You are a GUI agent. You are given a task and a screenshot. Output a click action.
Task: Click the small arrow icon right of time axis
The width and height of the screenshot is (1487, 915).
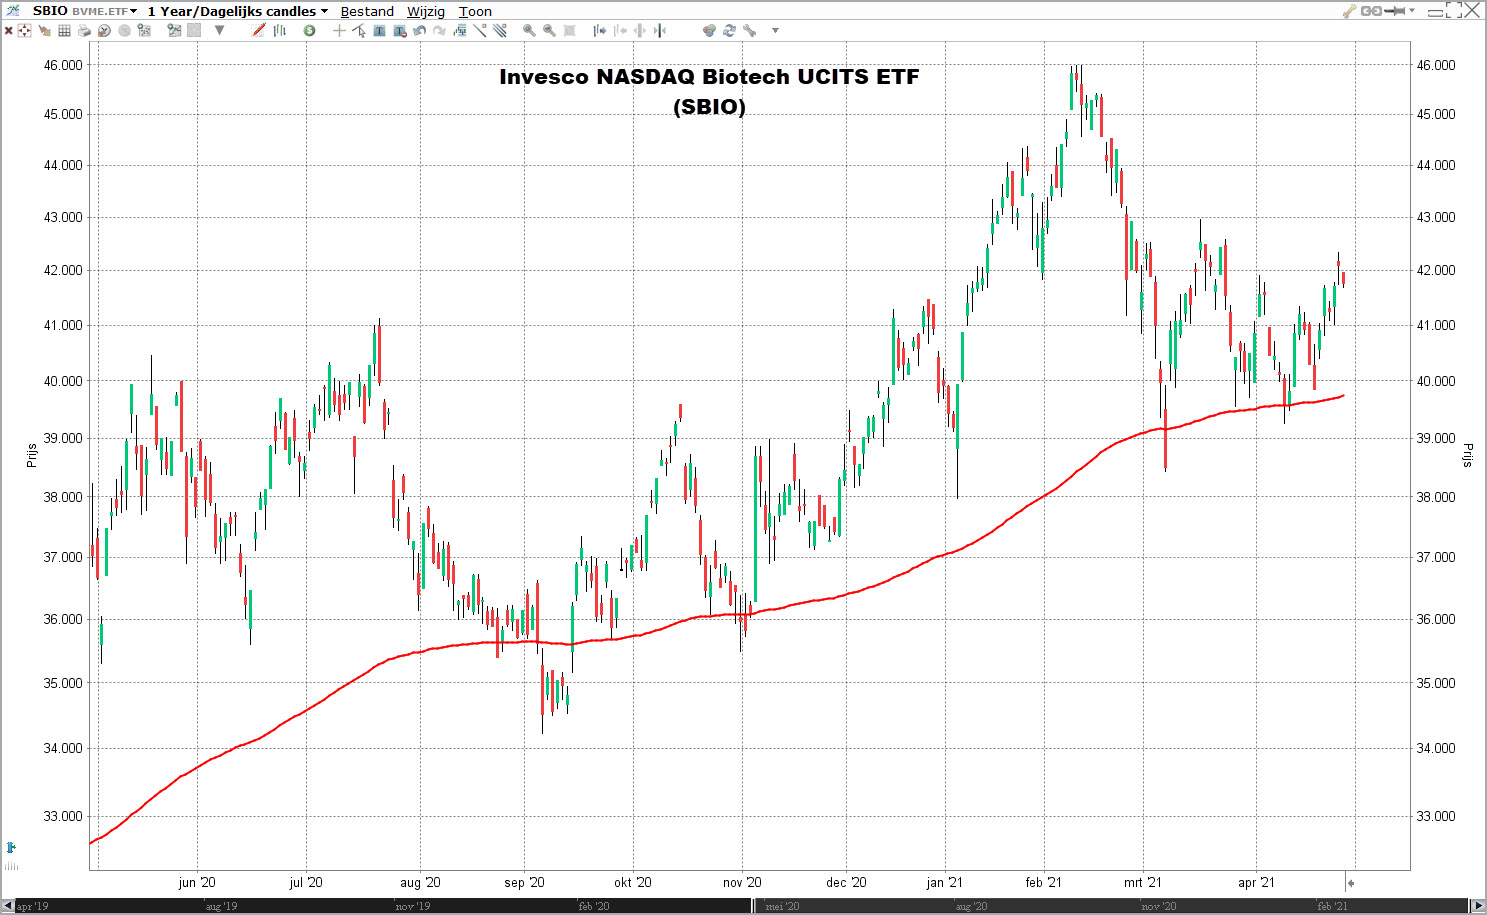point(1351,883)
